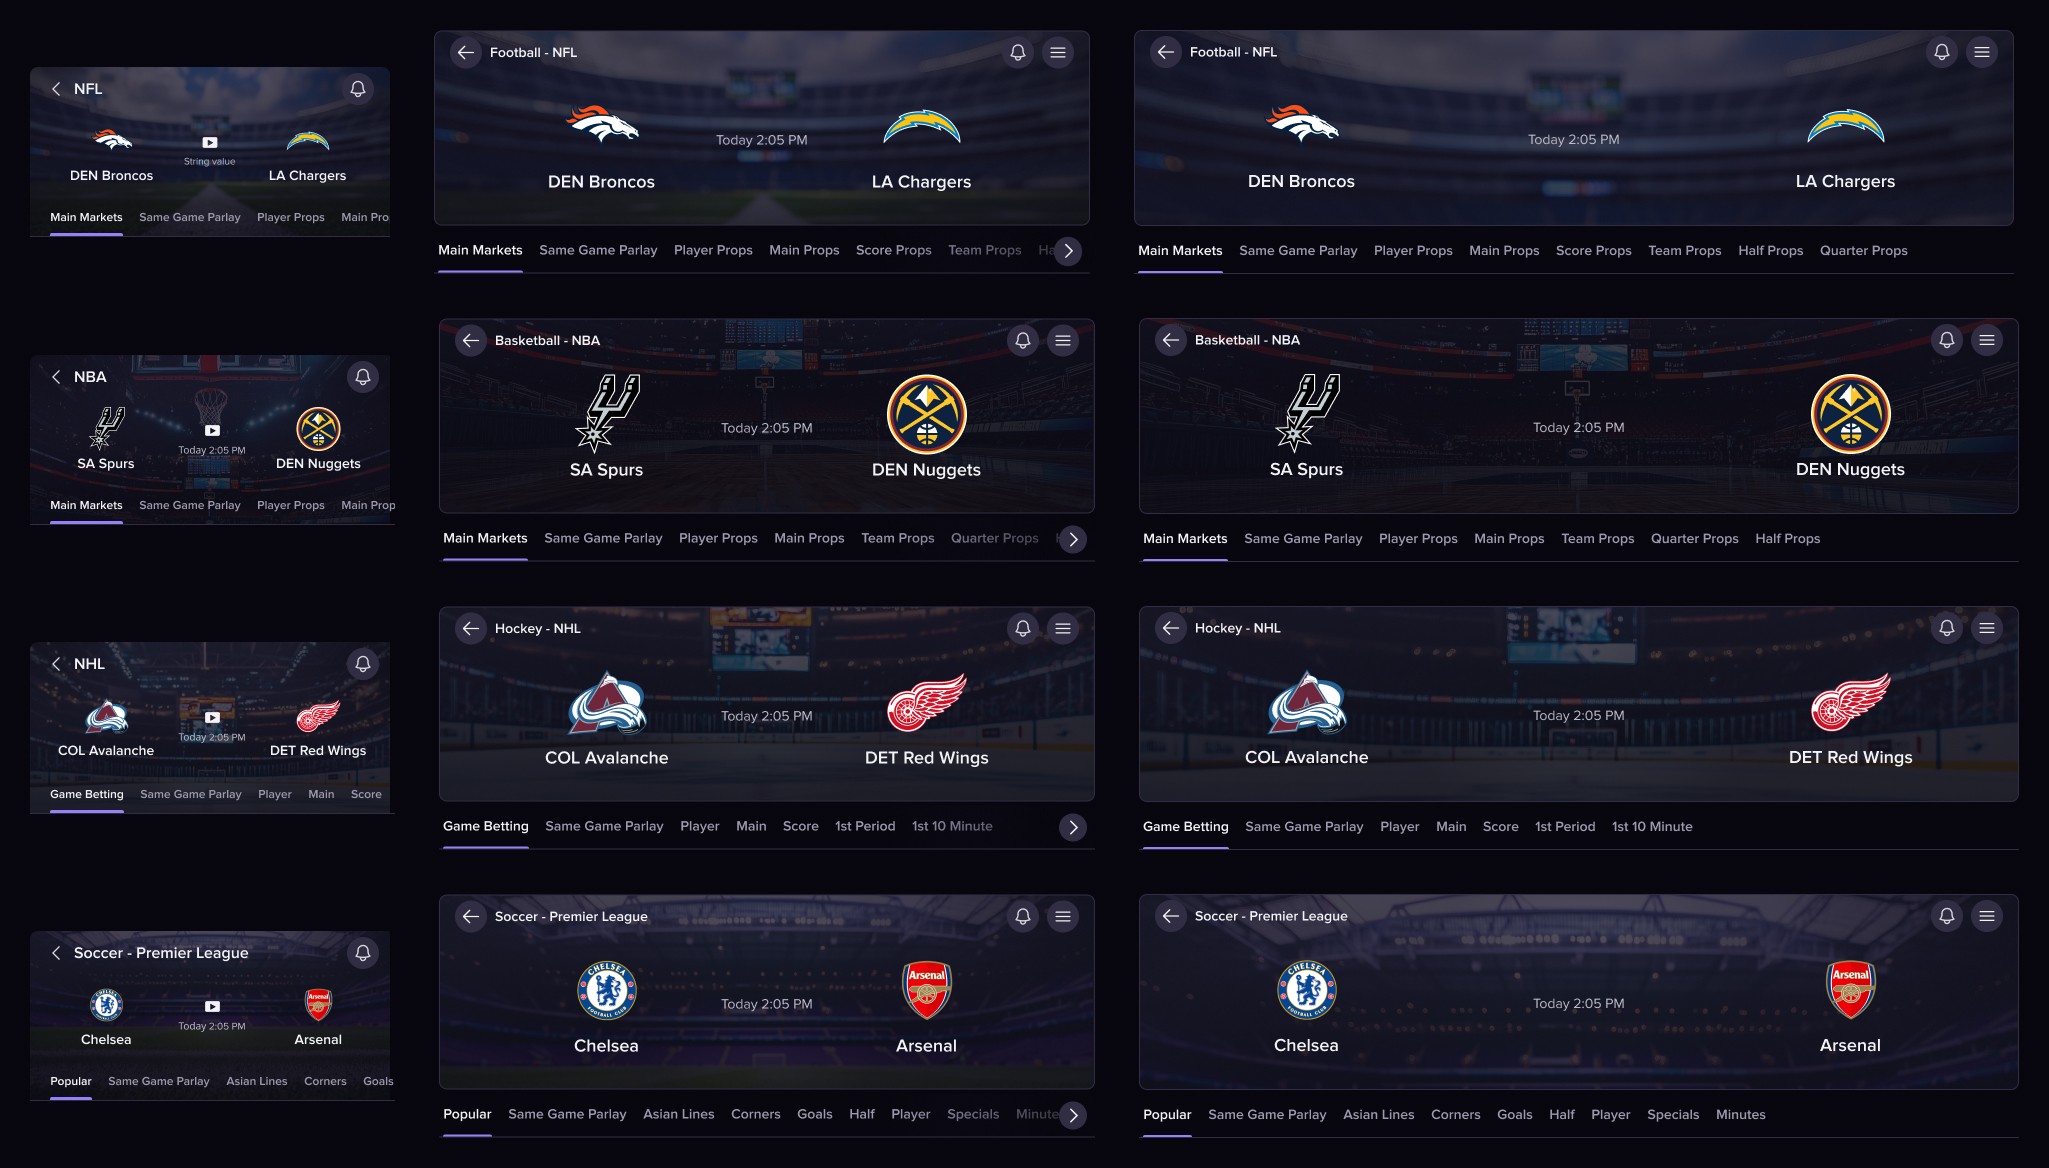Open hamburger menu on middle Football - NFL card
This screenshot has height=1168, width=2049.
pos(1058,53)
